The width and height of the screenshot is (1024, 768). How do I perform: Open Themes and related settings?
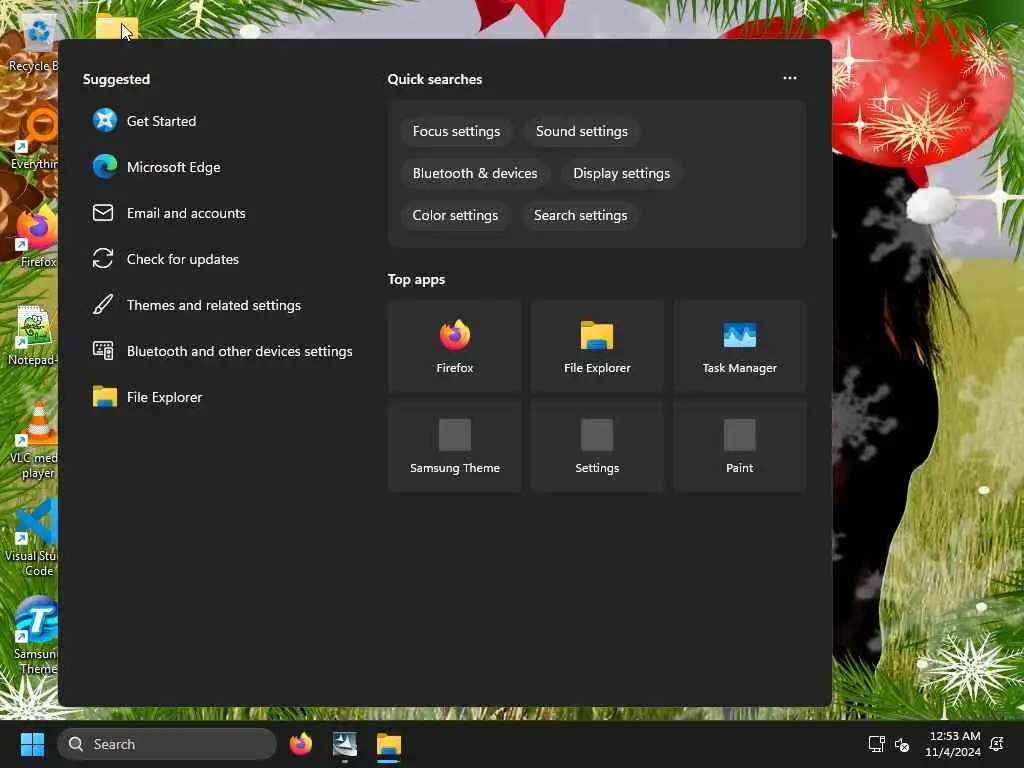(x=216, y=305)
